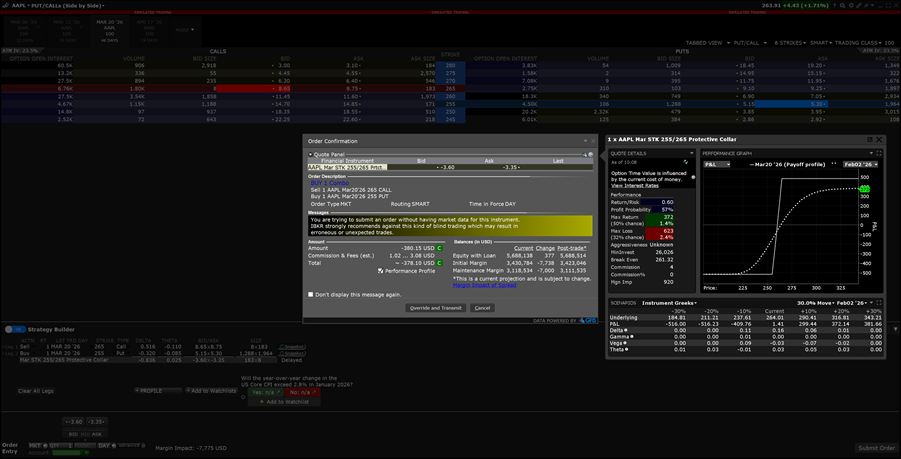Click Override and Transmit button
Screen dimensions: 901x459
tap(436, 308)
